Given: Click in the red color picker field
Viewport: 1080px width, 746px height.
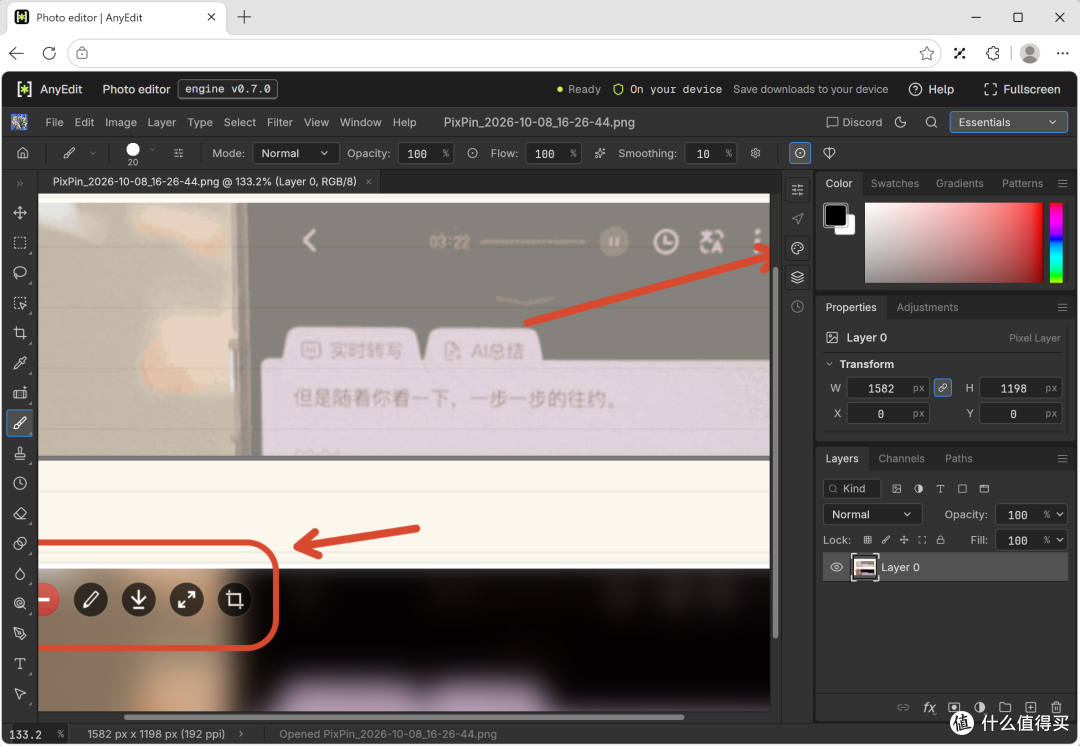Looking at the screenshot, I should click(x=953, y=242).
